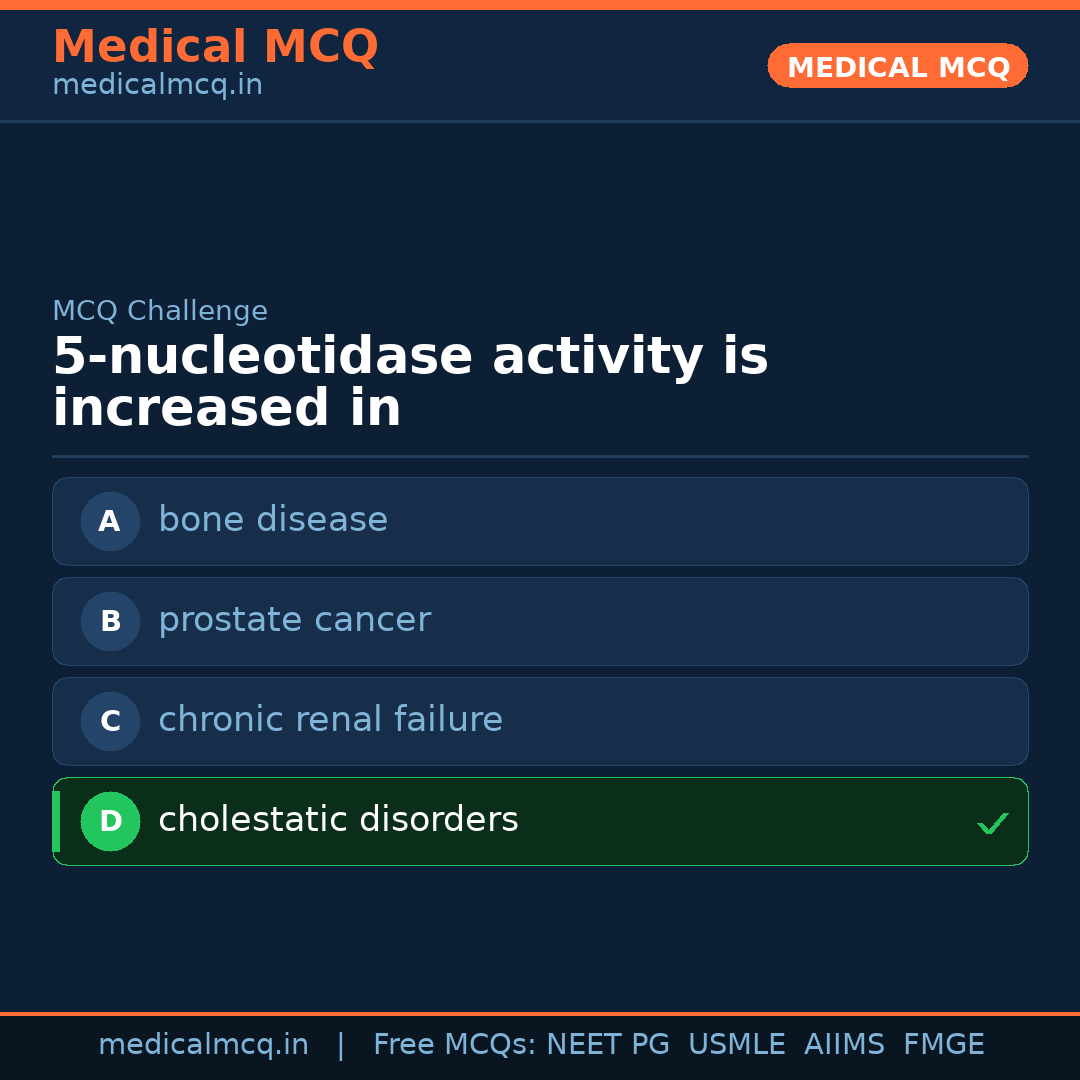Select the cholestatic disorders answer
The image size is (1080, 1080).
338,820
